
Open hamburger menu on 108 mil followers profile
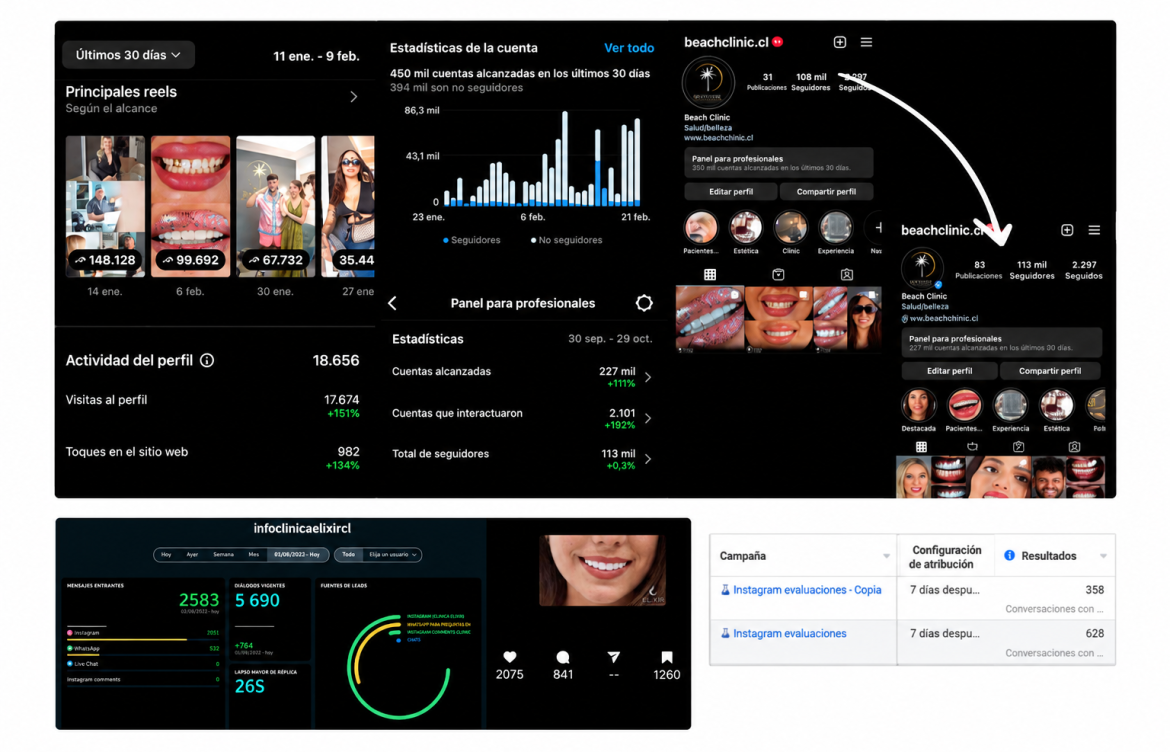[866, 42]
